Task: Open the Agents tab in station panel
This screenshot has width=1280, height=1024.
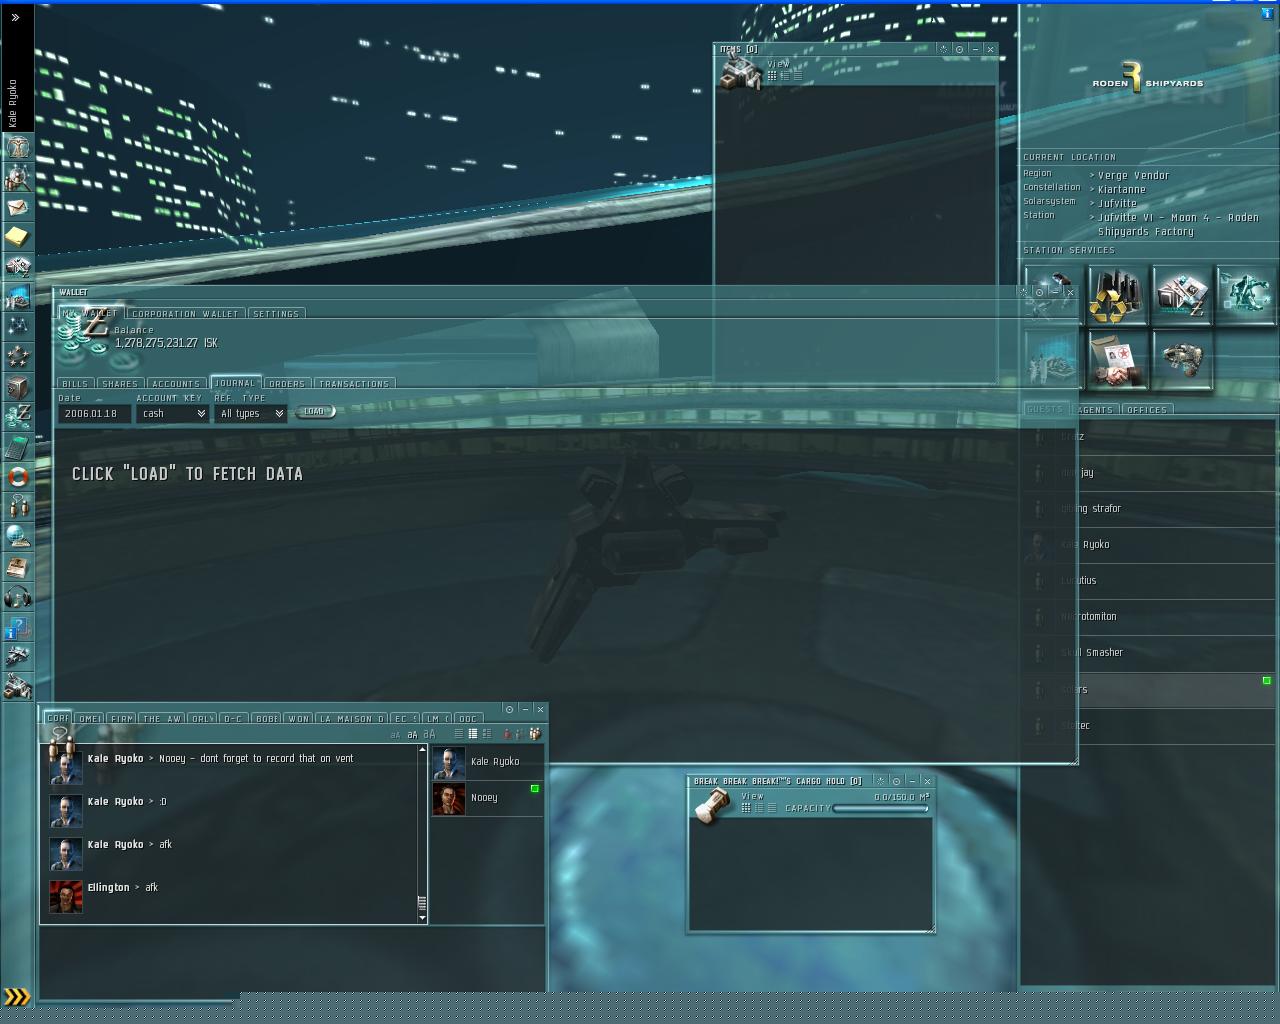Action: [x=1094, y=410]
